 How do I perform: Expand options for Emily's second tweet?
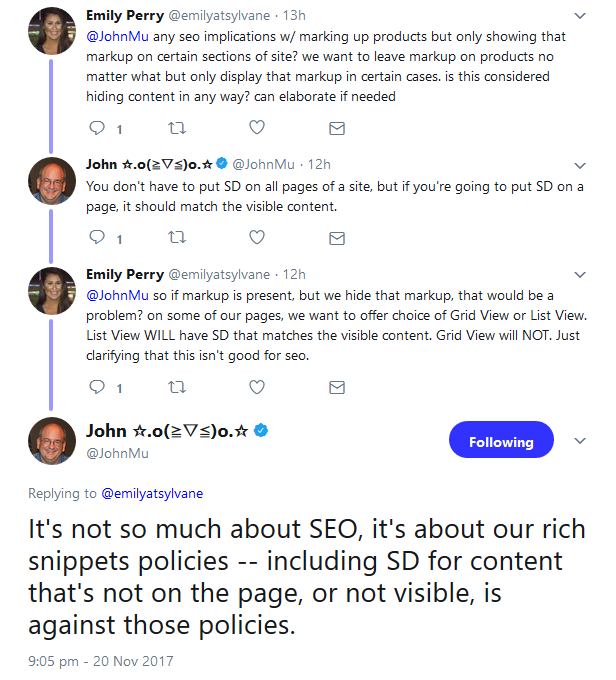(x=581, y=274)
